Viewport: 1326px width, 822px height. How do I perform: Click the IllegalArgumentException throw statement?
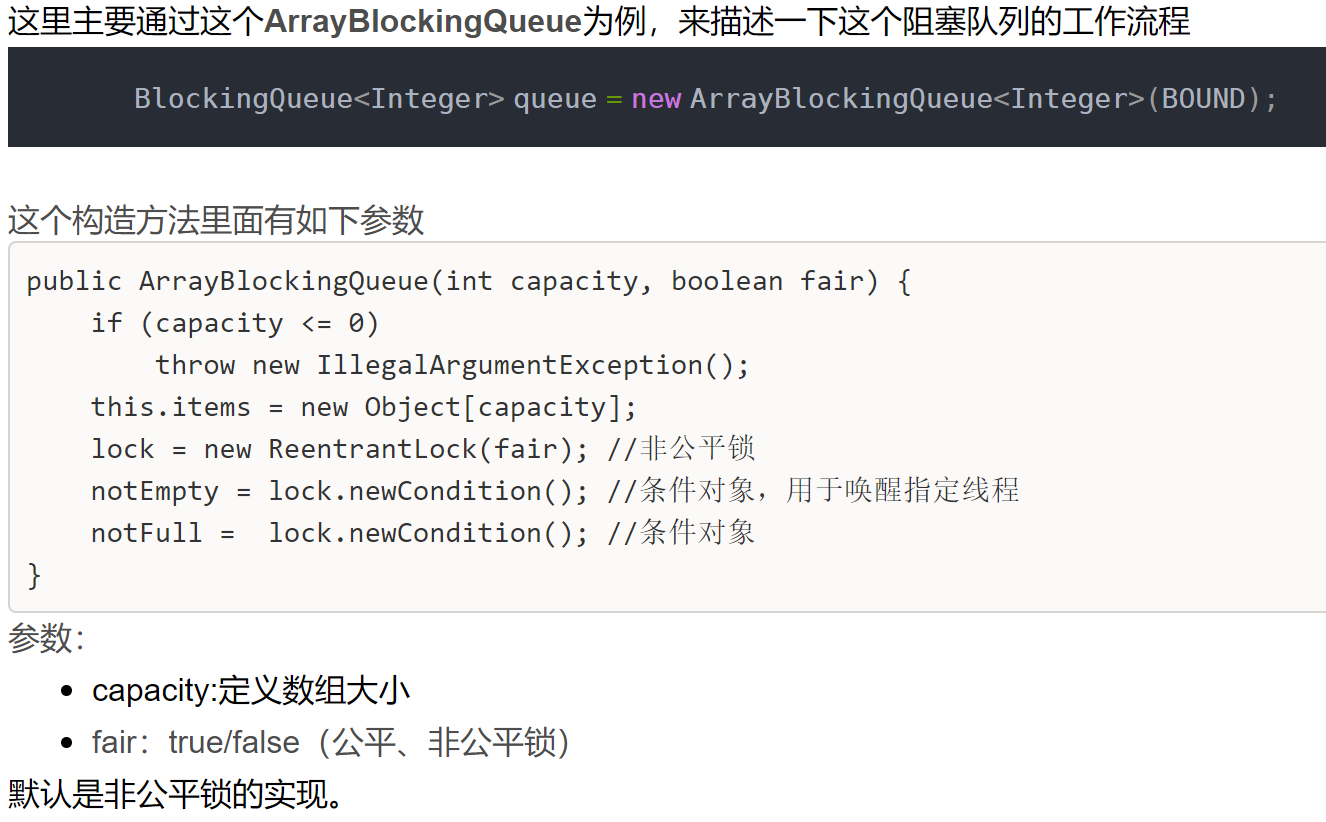pos(452,366)
